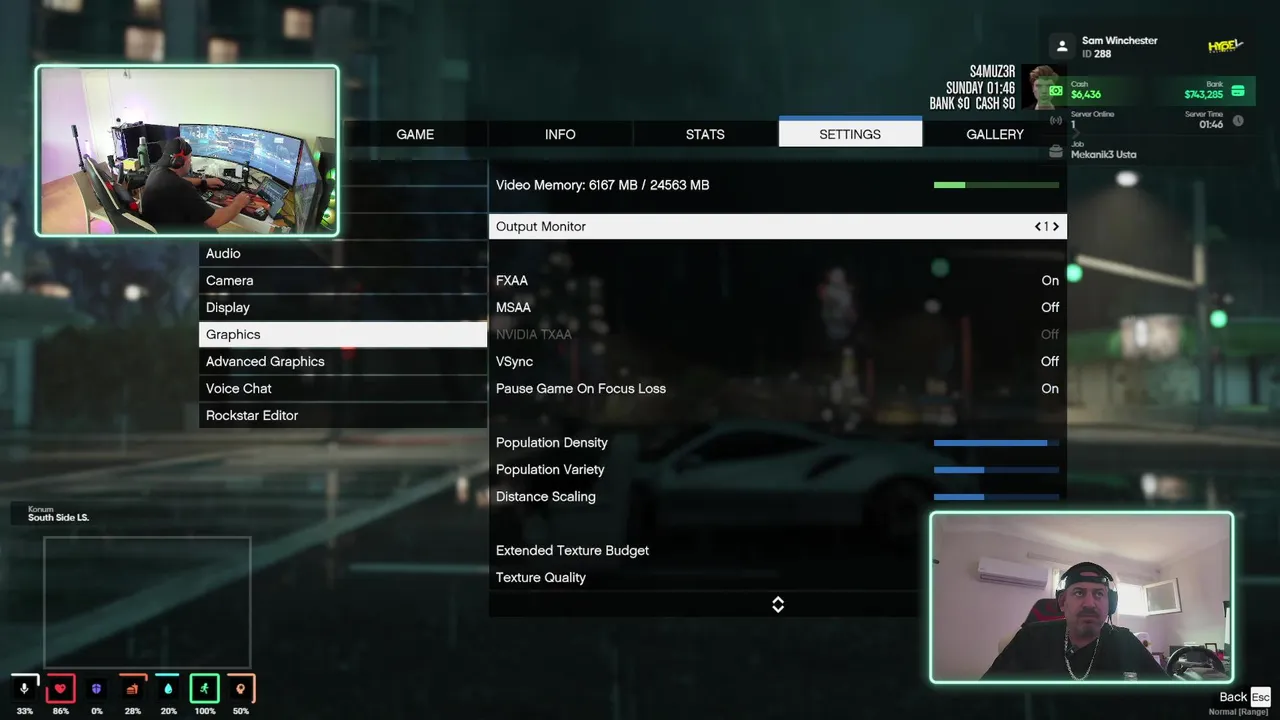Open the GALLERY tab
This screenshot has width=1280, height=720.
pyautogui.click(x=995, y=134)
